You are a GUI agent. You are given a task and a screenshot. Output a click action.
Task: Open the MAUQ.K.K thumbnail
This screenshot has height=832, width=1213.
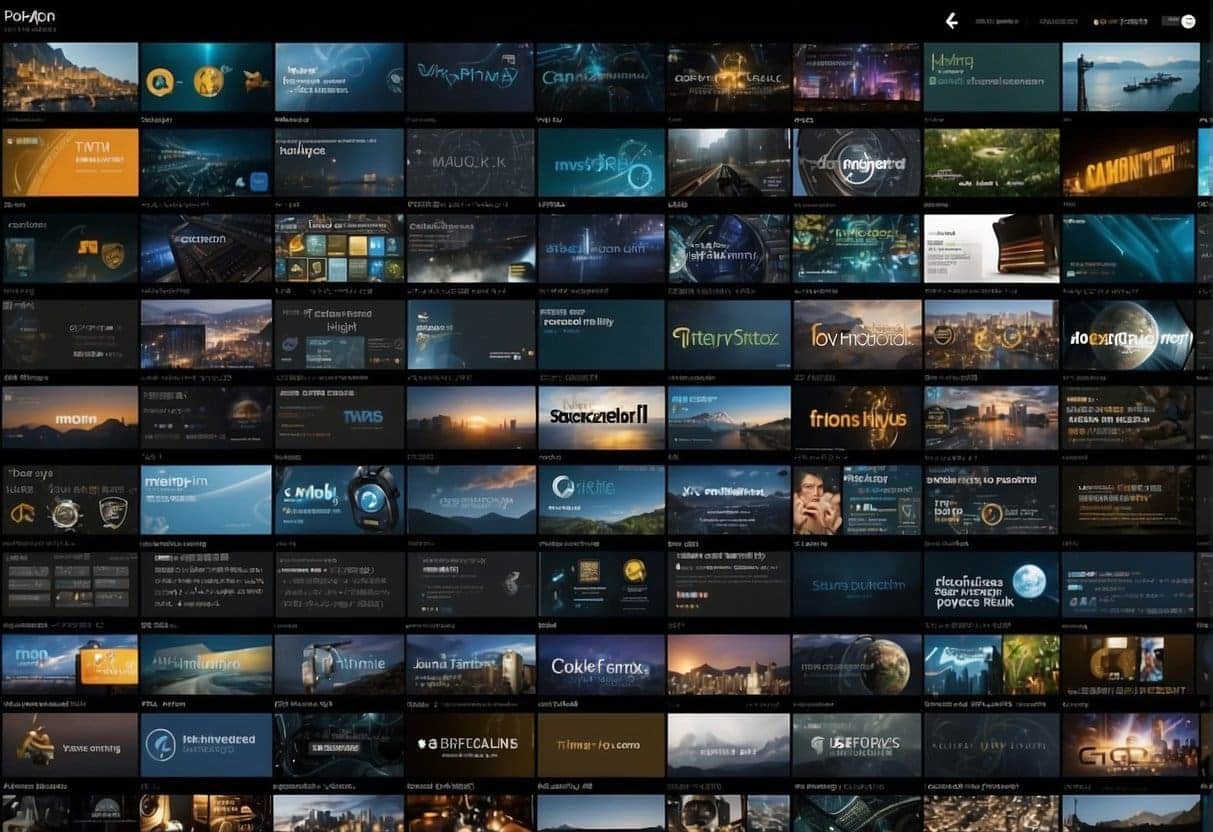point(470,162)
